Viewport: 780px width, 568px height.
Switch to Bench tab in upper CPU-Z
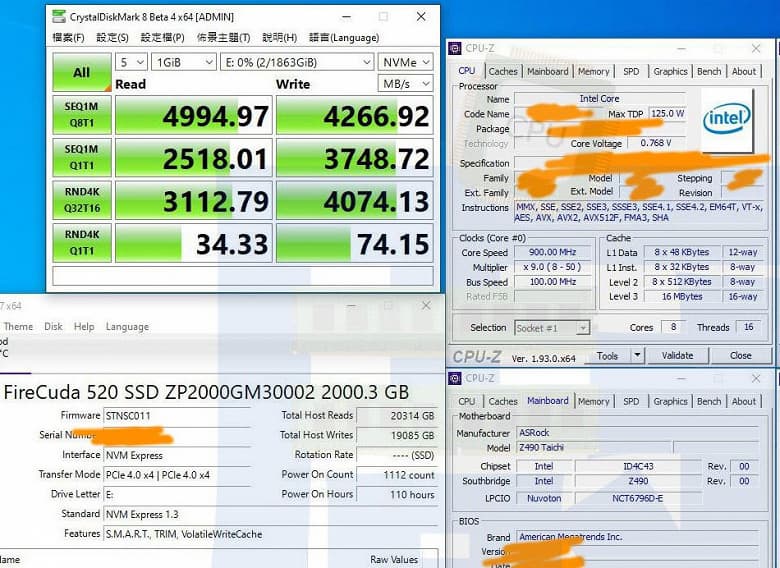pos(709,71)
